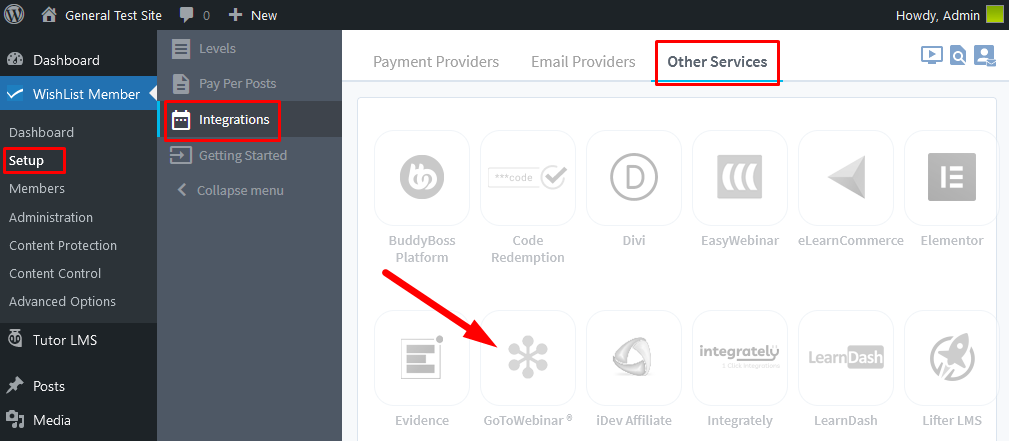Click the Getting Started arrow icon

(181, 155)
